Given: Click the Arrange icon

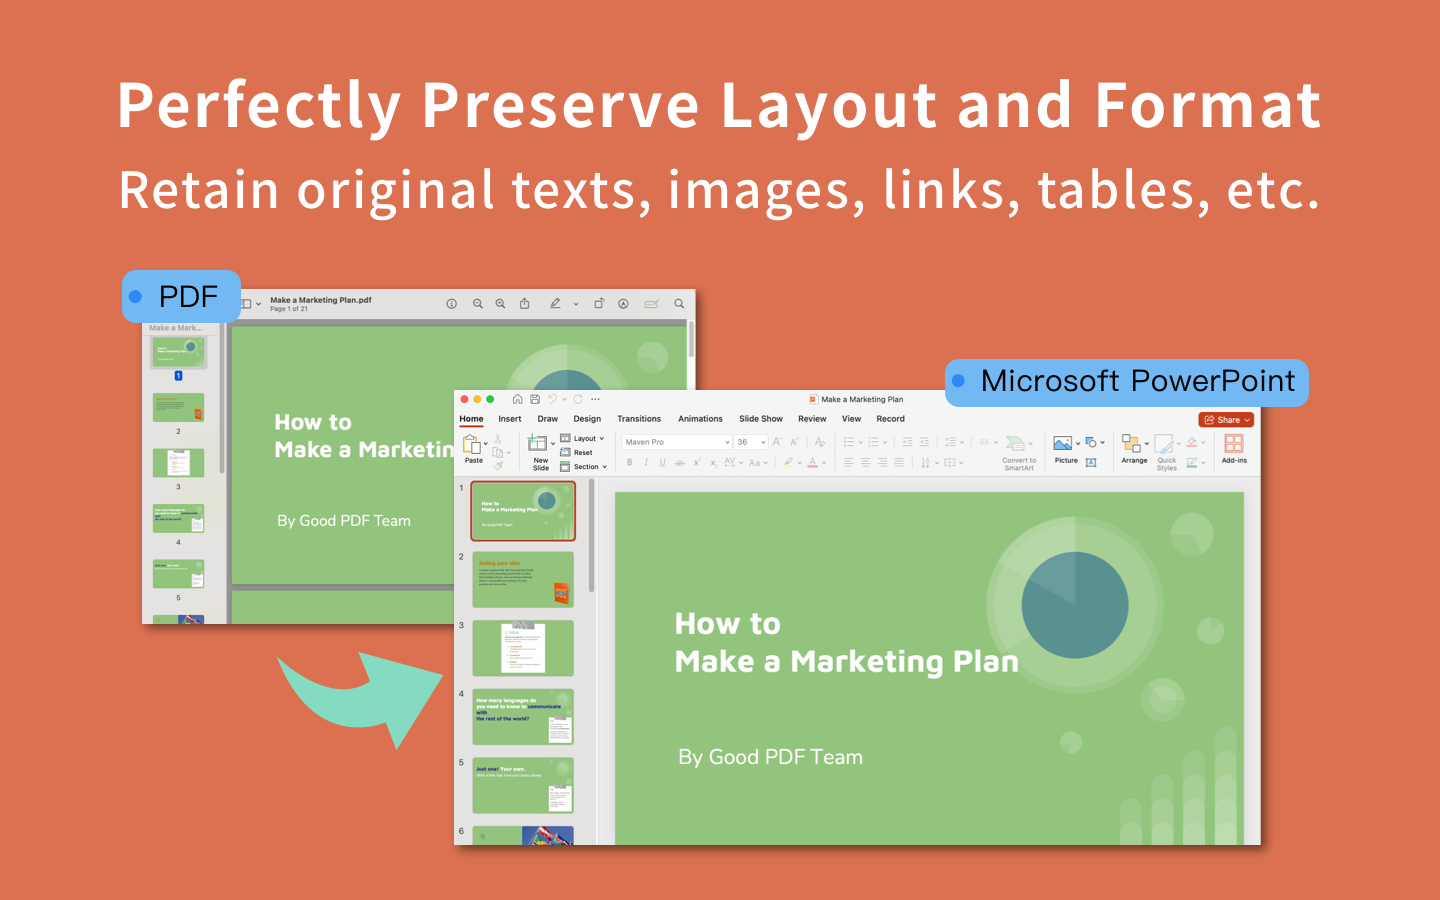Looking at the screenshot, I should coord(1131,443).
